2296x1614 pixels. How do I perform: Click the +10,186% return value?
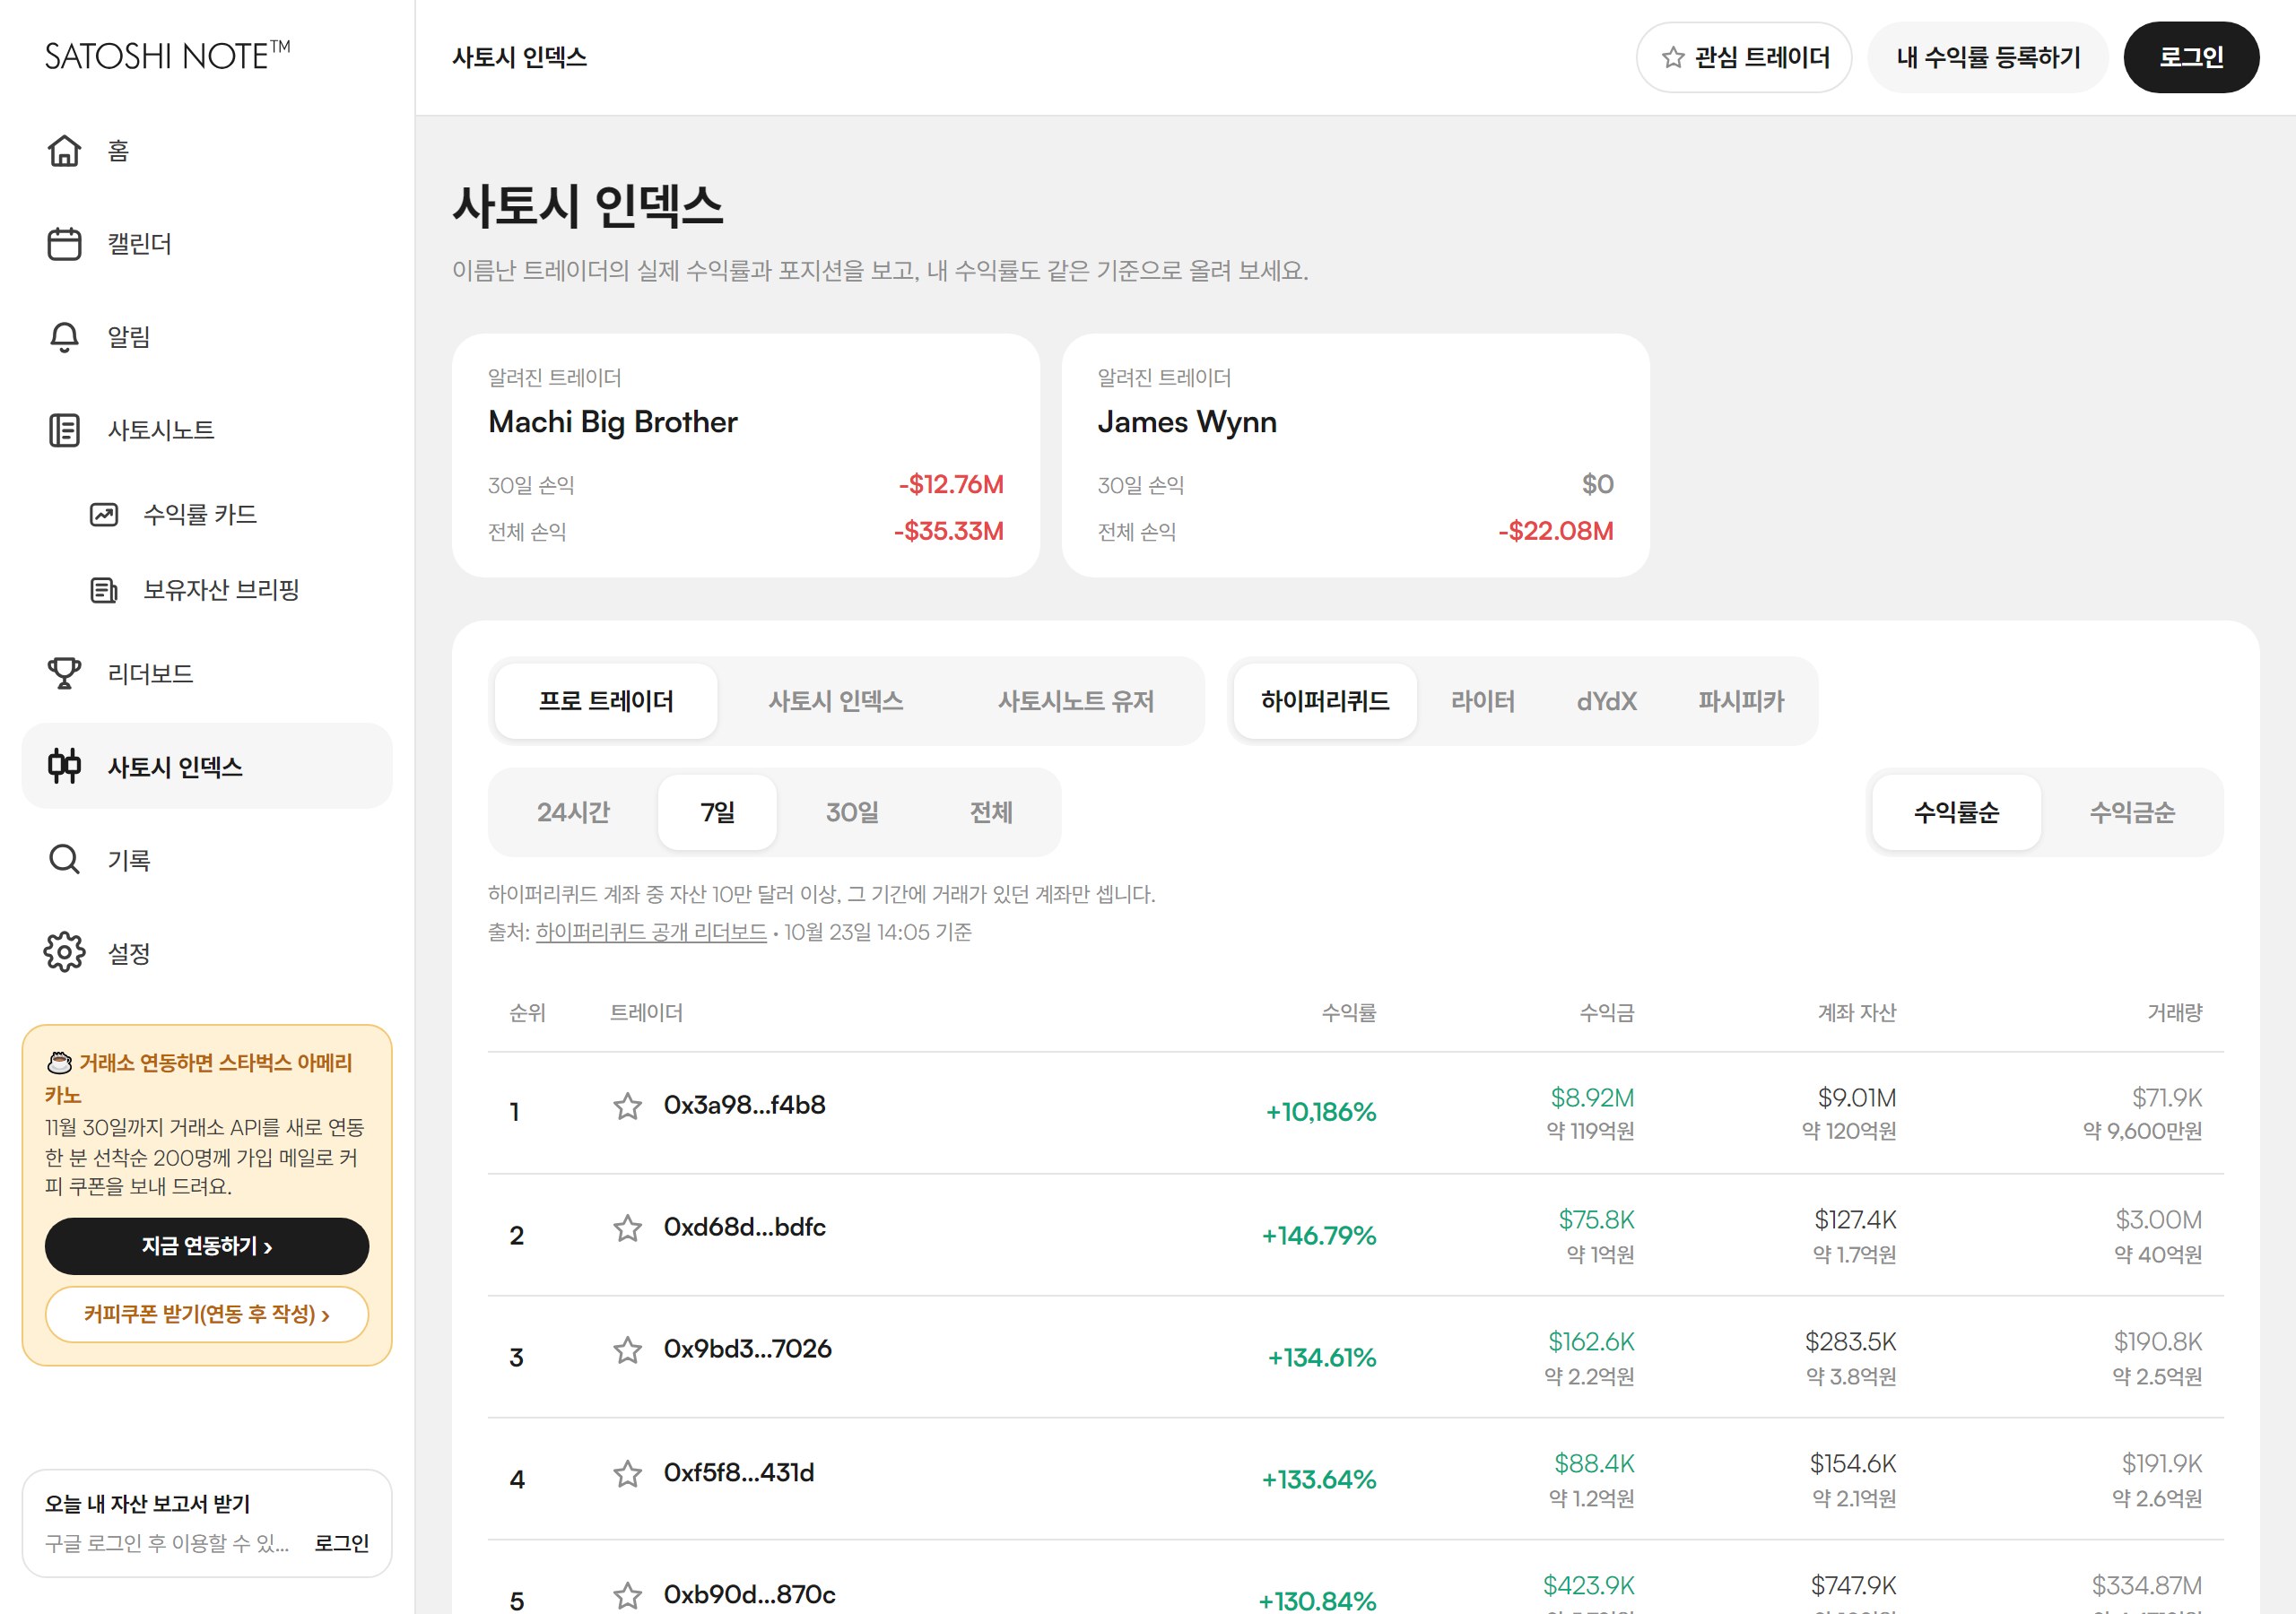point(1321,1112)
